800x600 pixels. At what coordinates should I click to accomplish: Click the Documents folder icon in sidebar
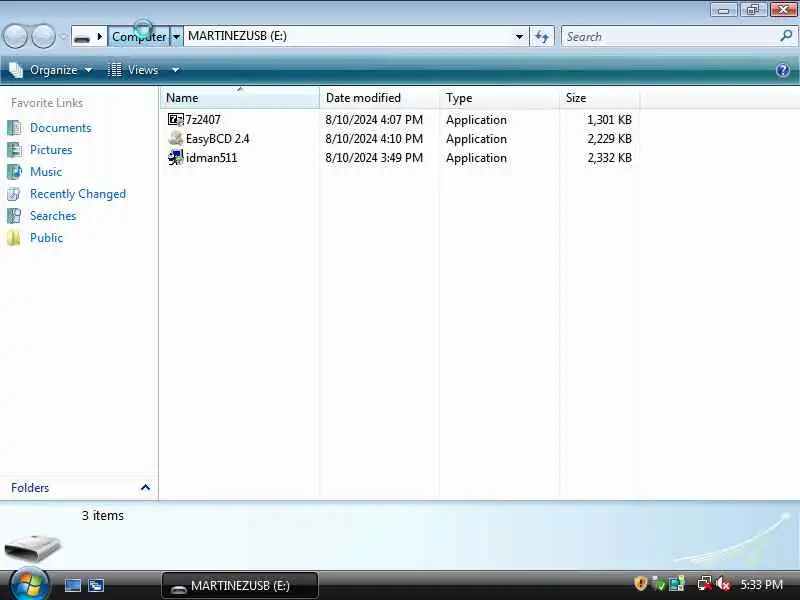(14, 128)
